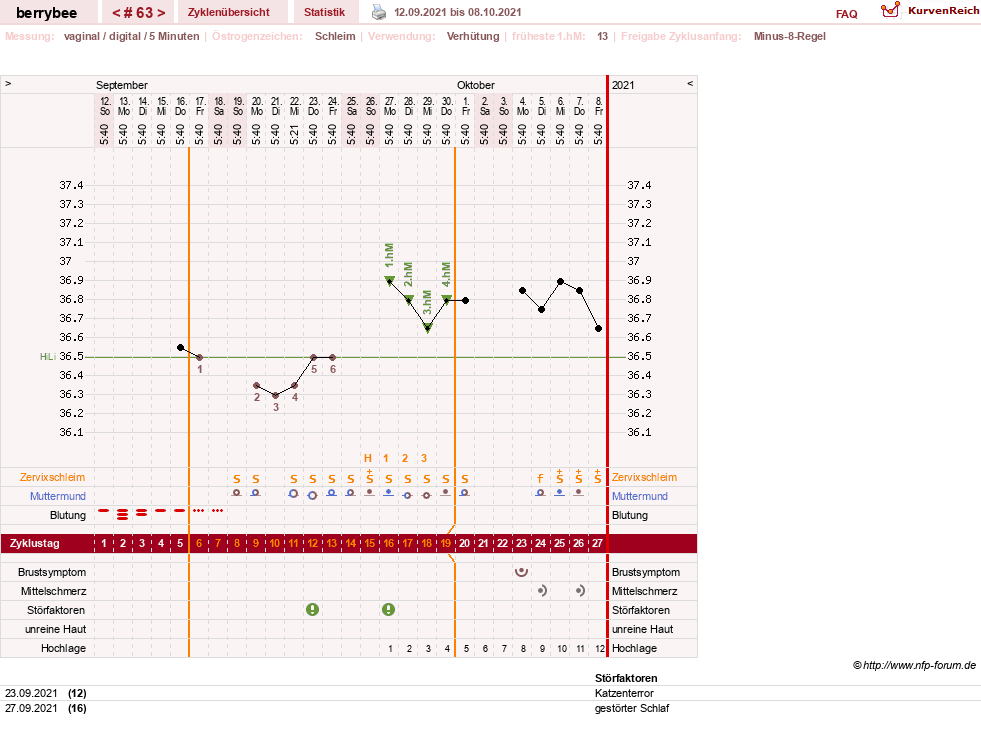Screen dimensions: 981x737
Task: Click the last temperature point on 8 October
Action: click(599, 328)
